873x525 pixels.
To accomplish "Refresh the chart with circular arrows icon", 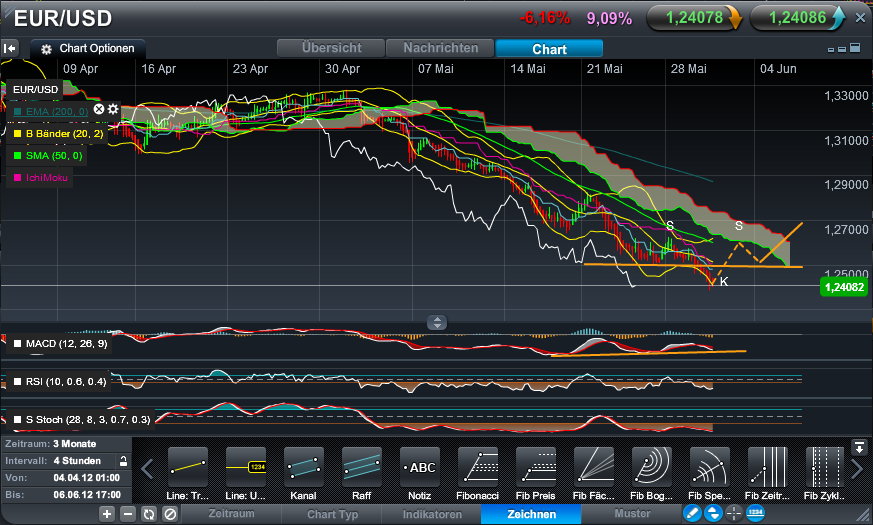I will tap(149, 514).
